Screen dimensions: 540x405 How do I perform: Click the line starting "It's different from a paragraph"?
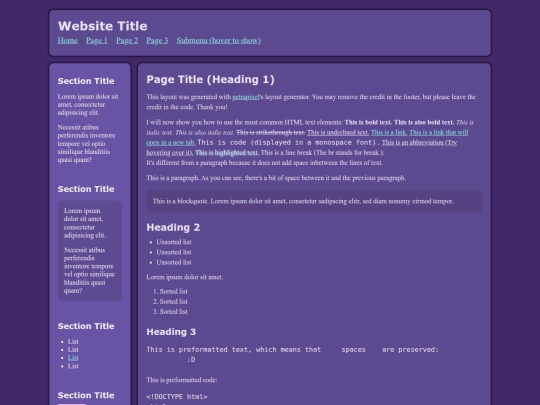(x=264, y=163)
